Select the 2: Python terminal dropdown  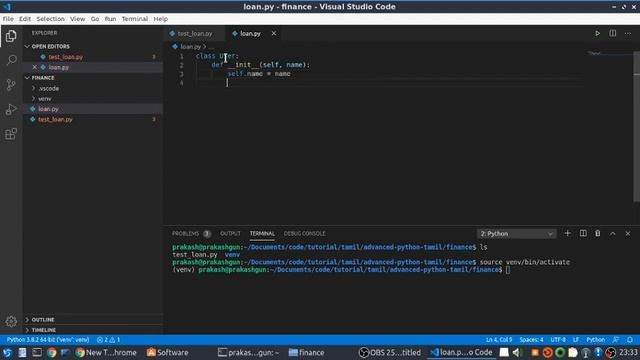[x=516, y=233]
